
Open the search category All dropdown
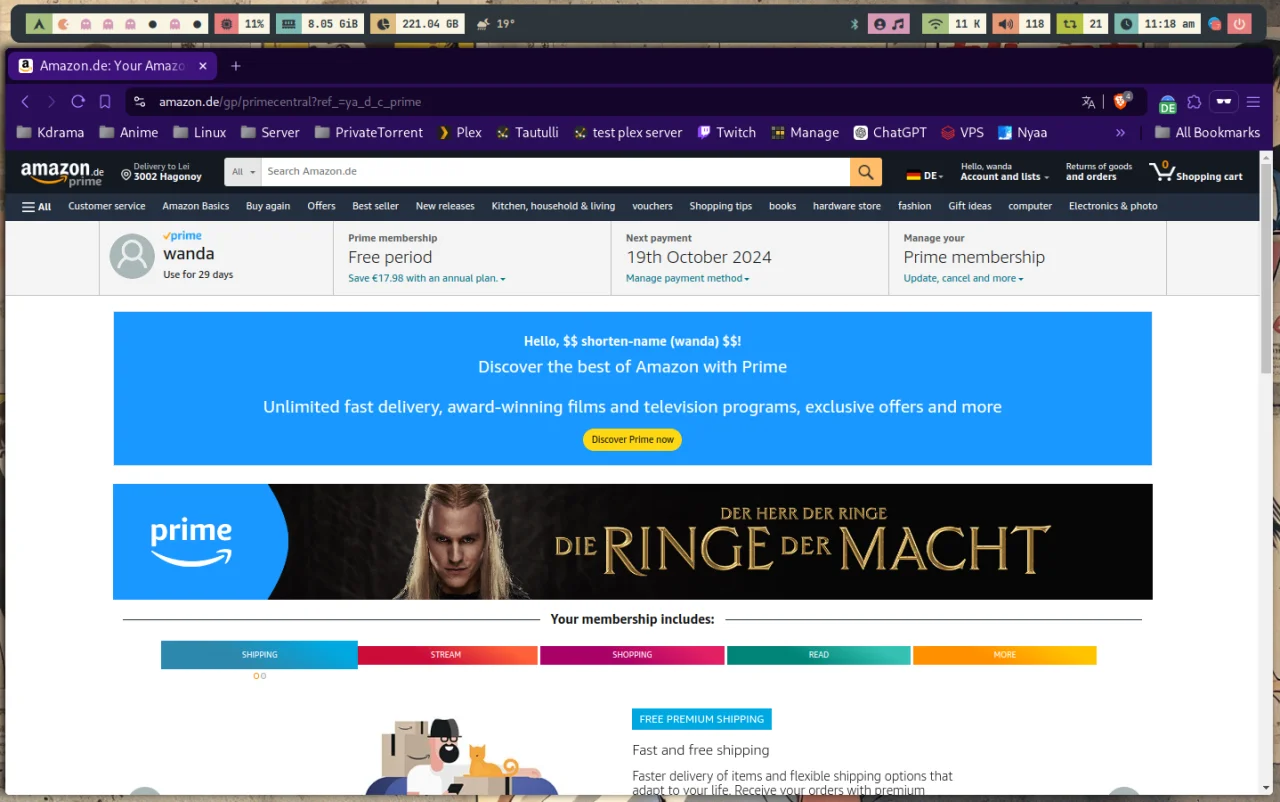pos(243,172)
